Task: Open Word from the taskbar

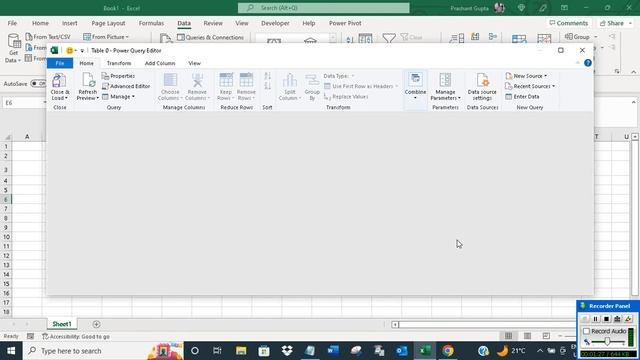Action: point(333,351)
